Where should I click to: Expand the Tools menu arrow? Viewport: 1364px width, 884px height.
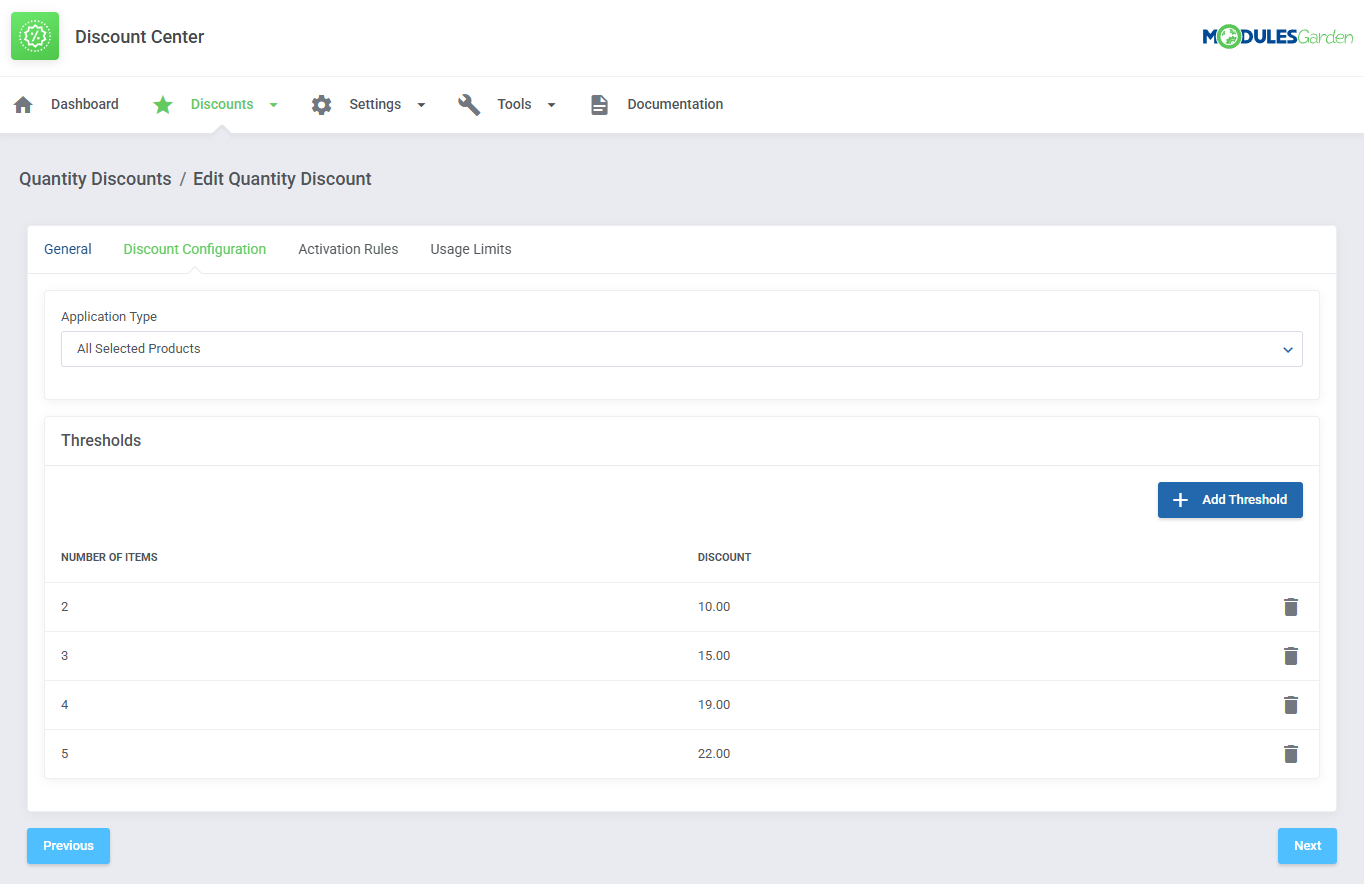point(551,105)
